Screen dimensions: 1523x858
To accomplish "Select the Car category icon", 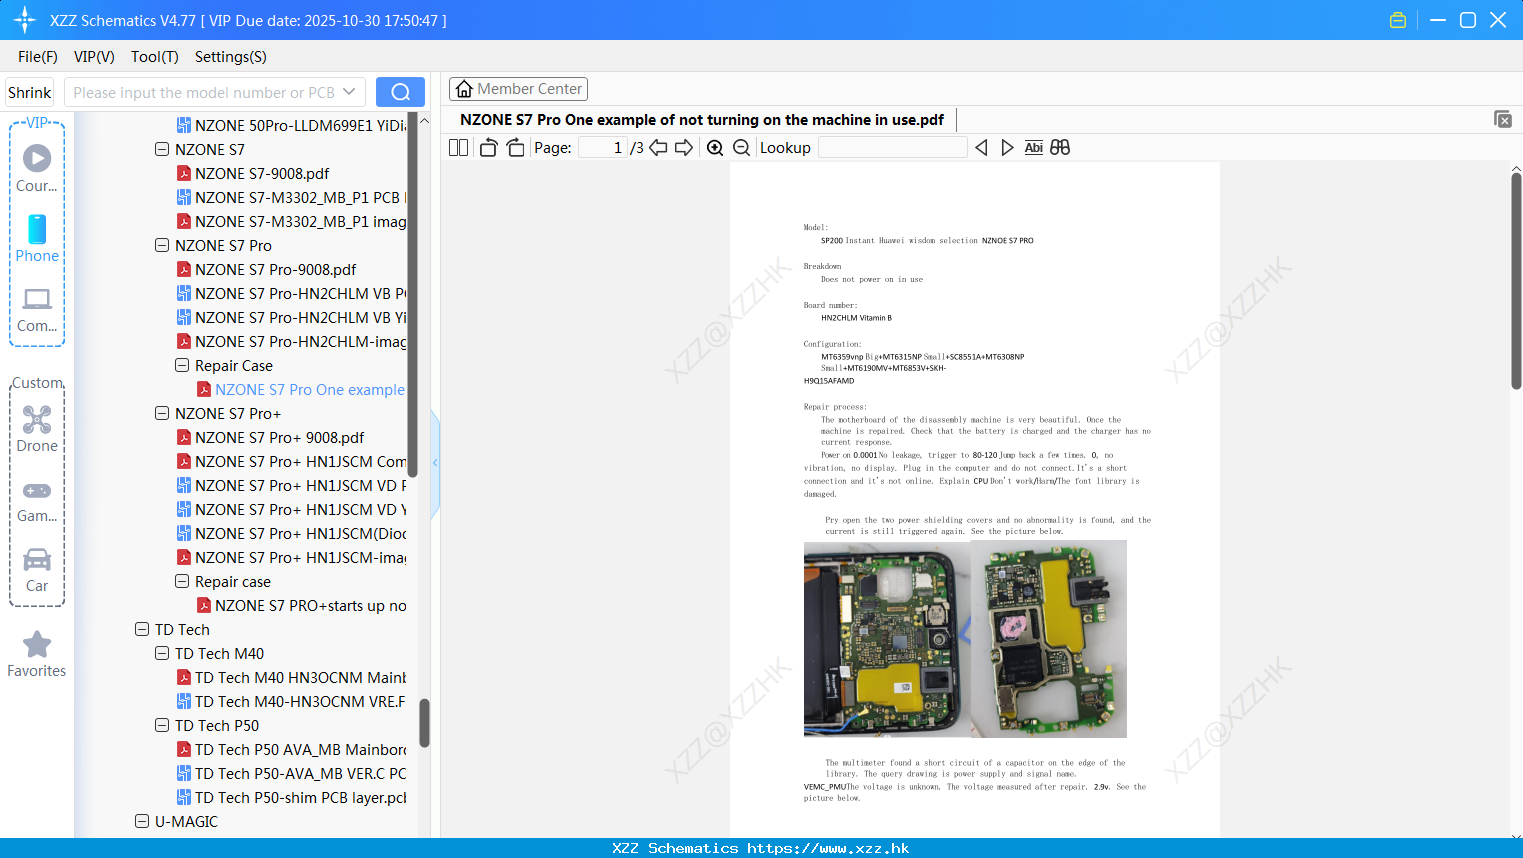I will (37, 569).
